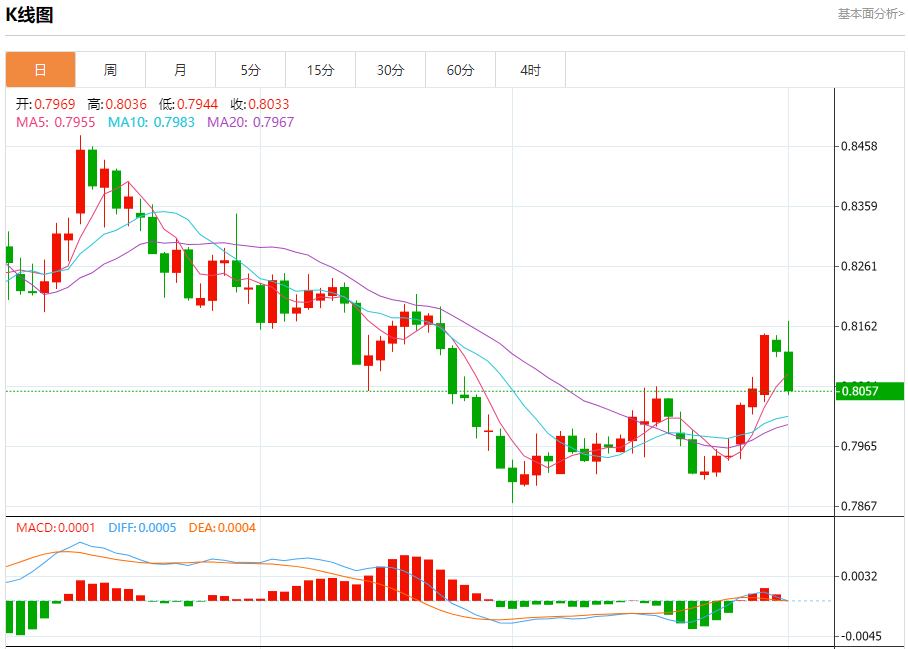Viewport: 908px width, 649px height.
Task: Open the 5分 interval tab
Action: point(251,70)
